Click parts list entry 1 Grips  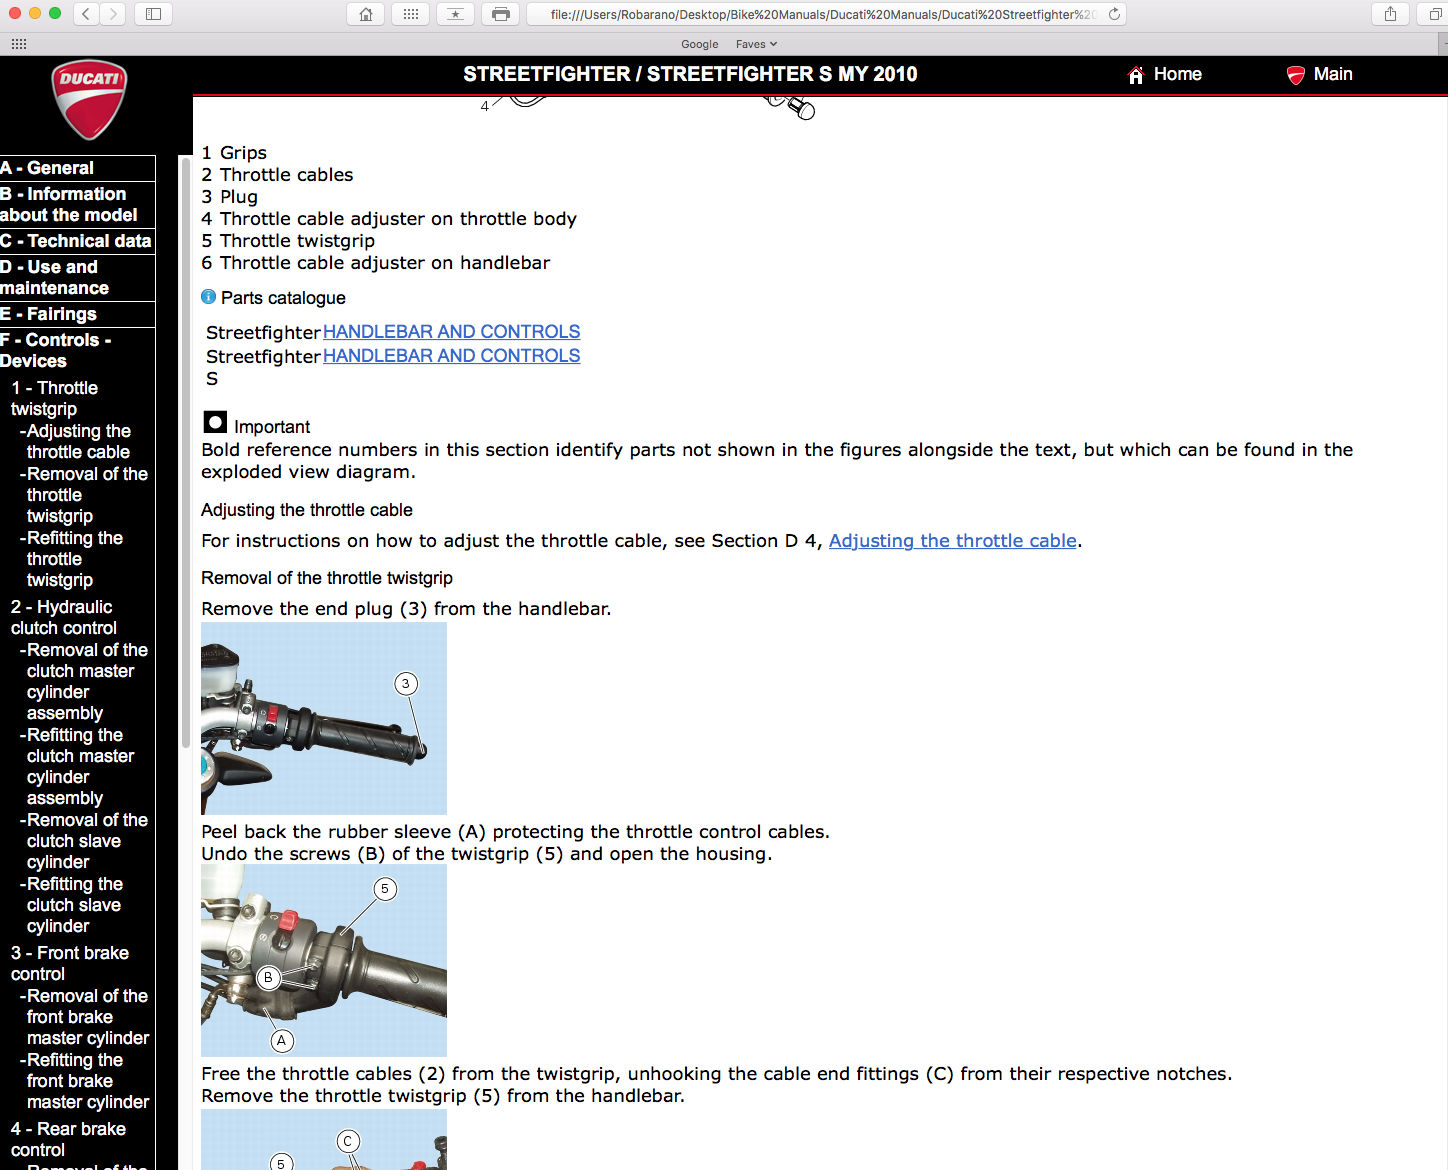pyautogui.click(x=234, y=153)
